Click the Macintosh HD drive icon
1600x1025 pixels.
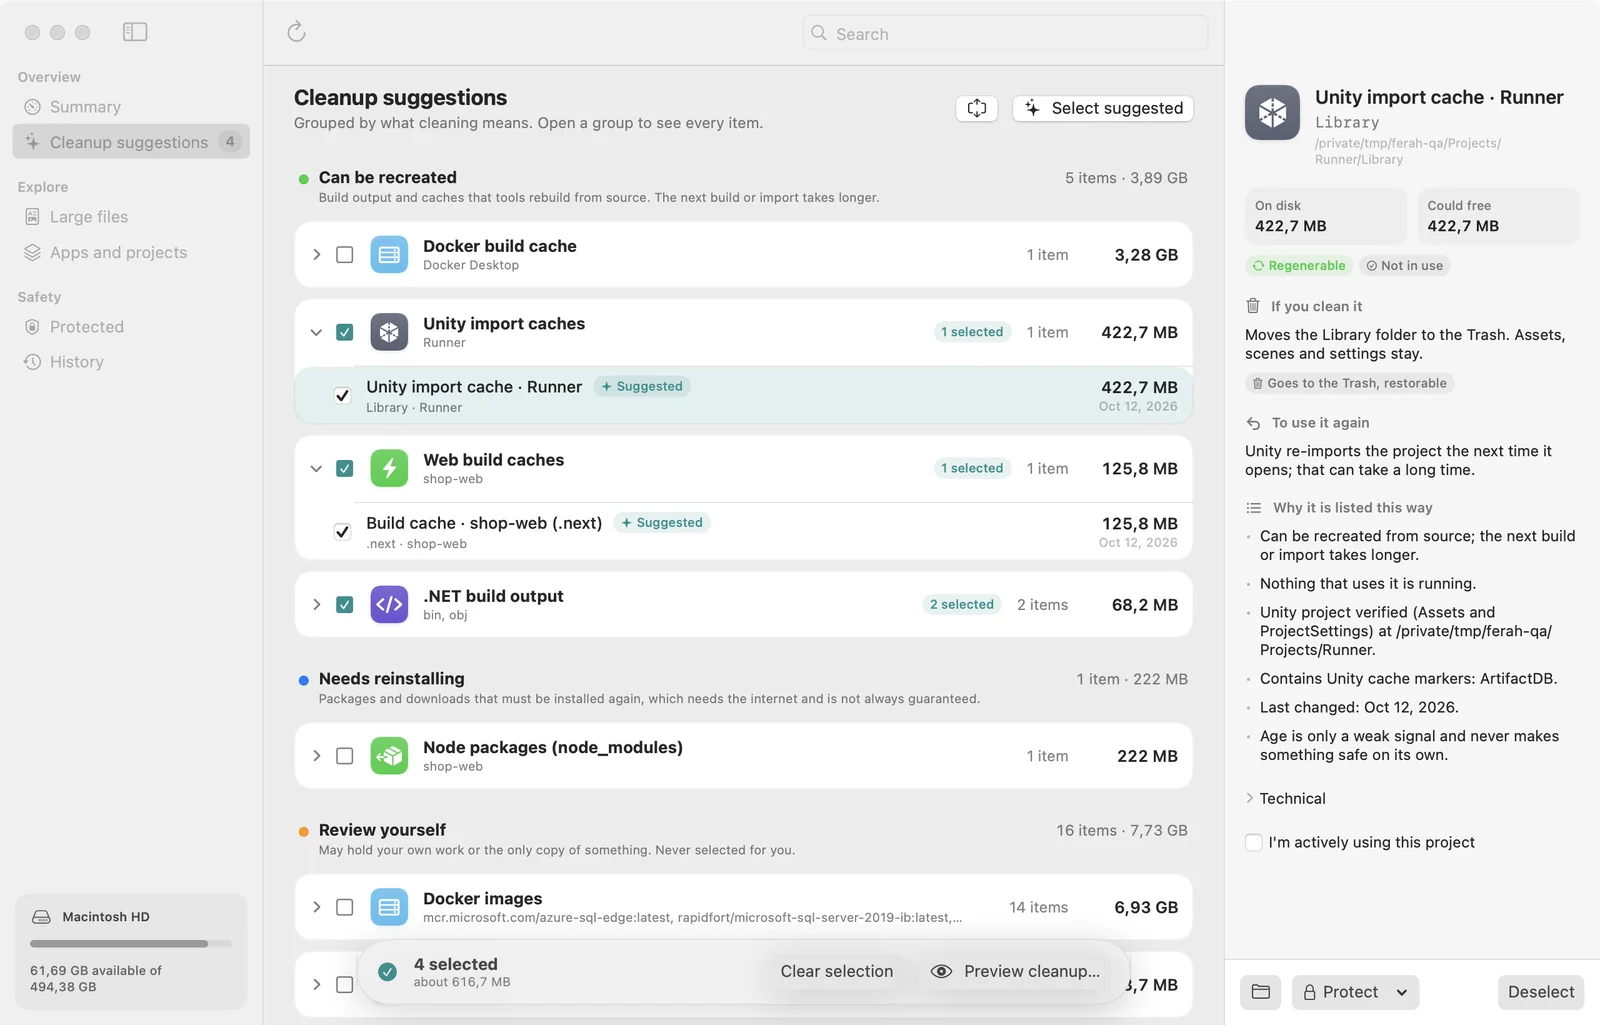click(41, 917)
